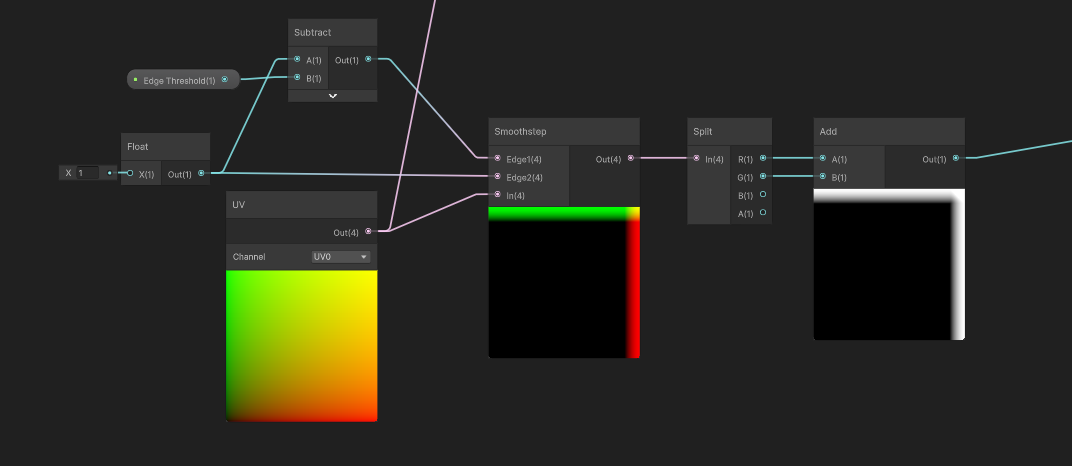The height and width of the screenshot is (466, 1072).
Task: Select the Smoothstep node title
Action: pyautogui.click(x=520, y=131)
